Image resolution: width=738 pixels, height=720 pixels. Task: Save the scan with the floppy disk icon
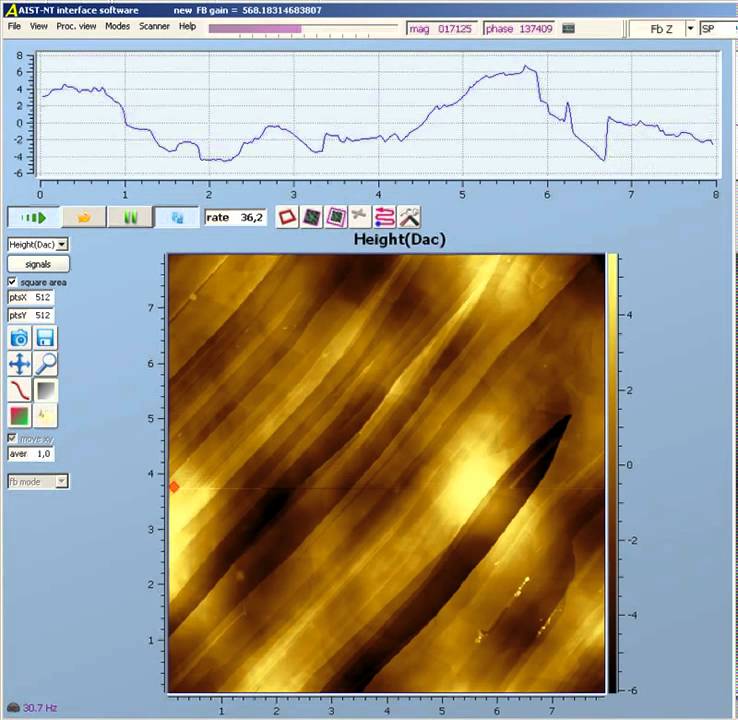tap(45, 337)
